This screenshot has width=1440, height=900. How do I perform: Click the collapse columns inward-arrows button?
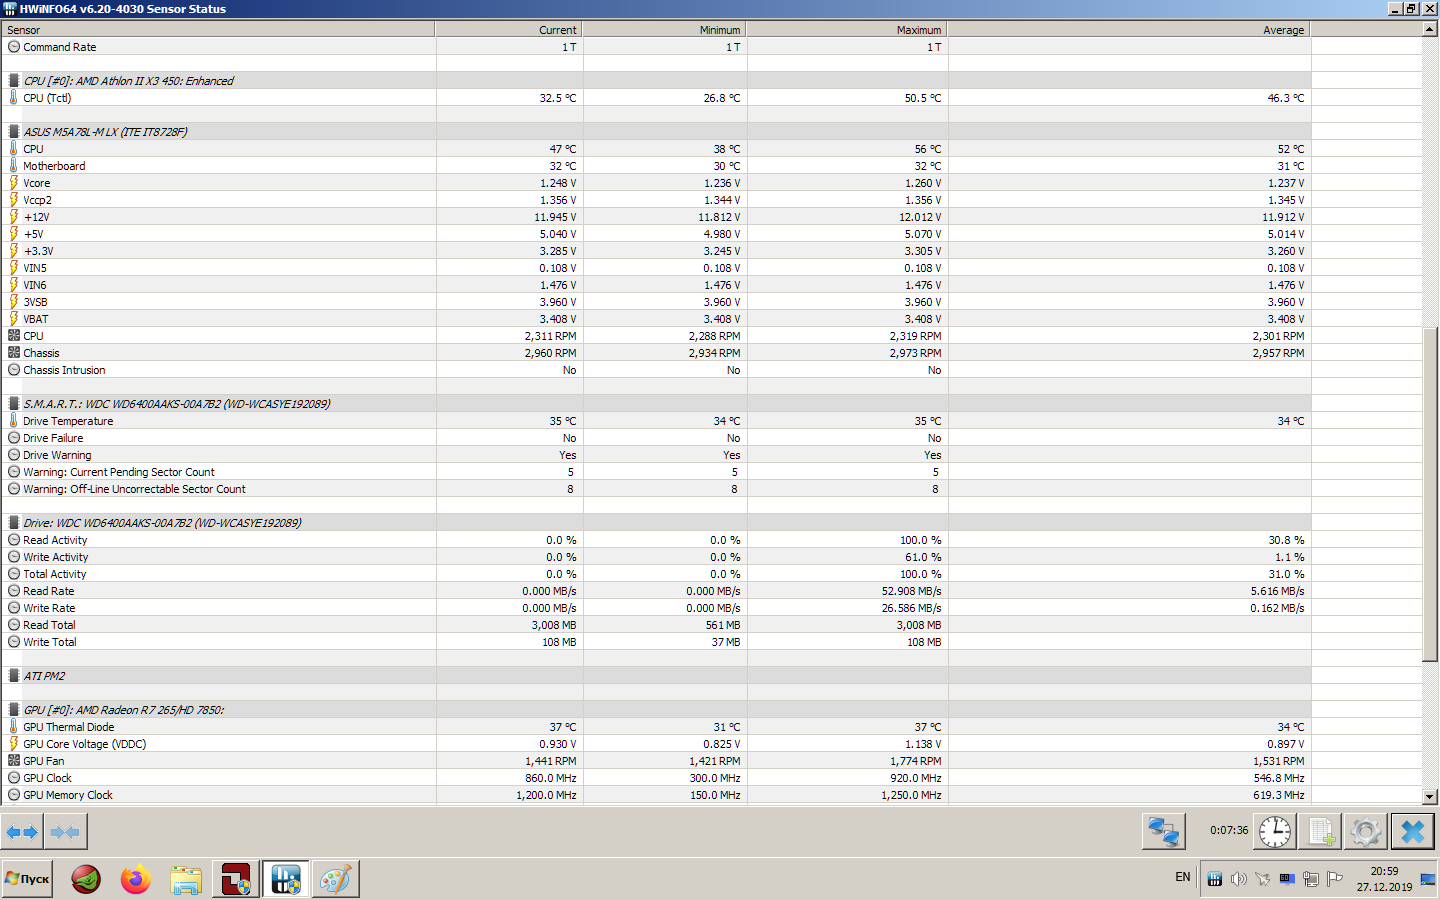coord(65,831)
